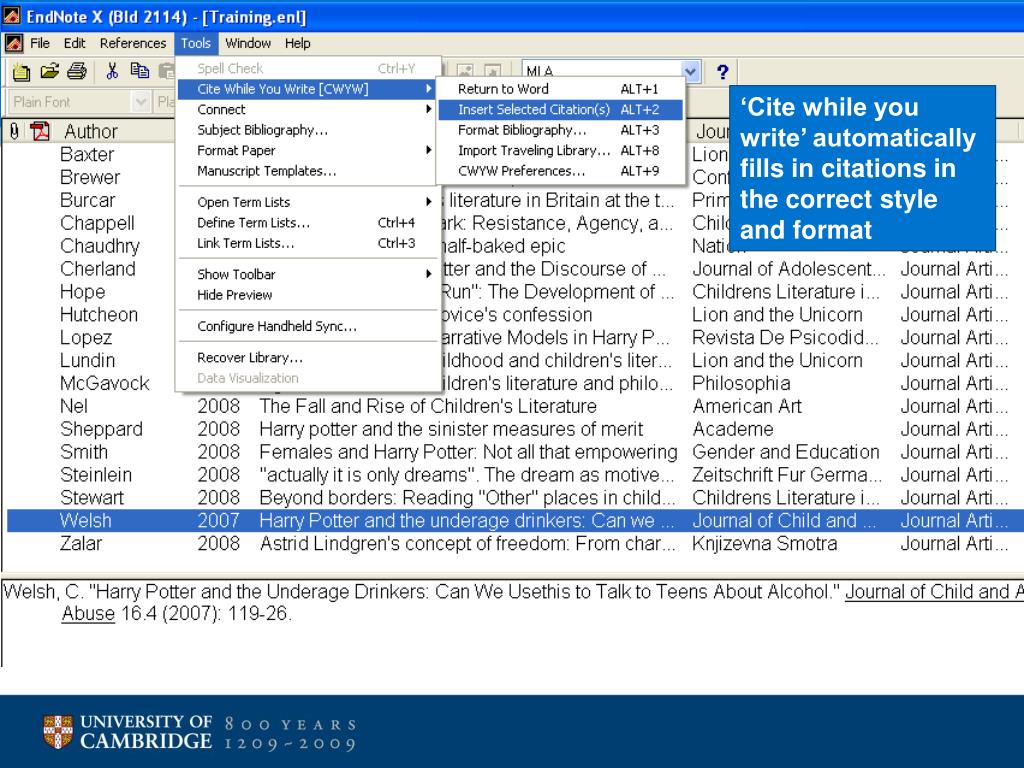Close the open Tools menu
1024x768 pixels.
coord(196,43)
